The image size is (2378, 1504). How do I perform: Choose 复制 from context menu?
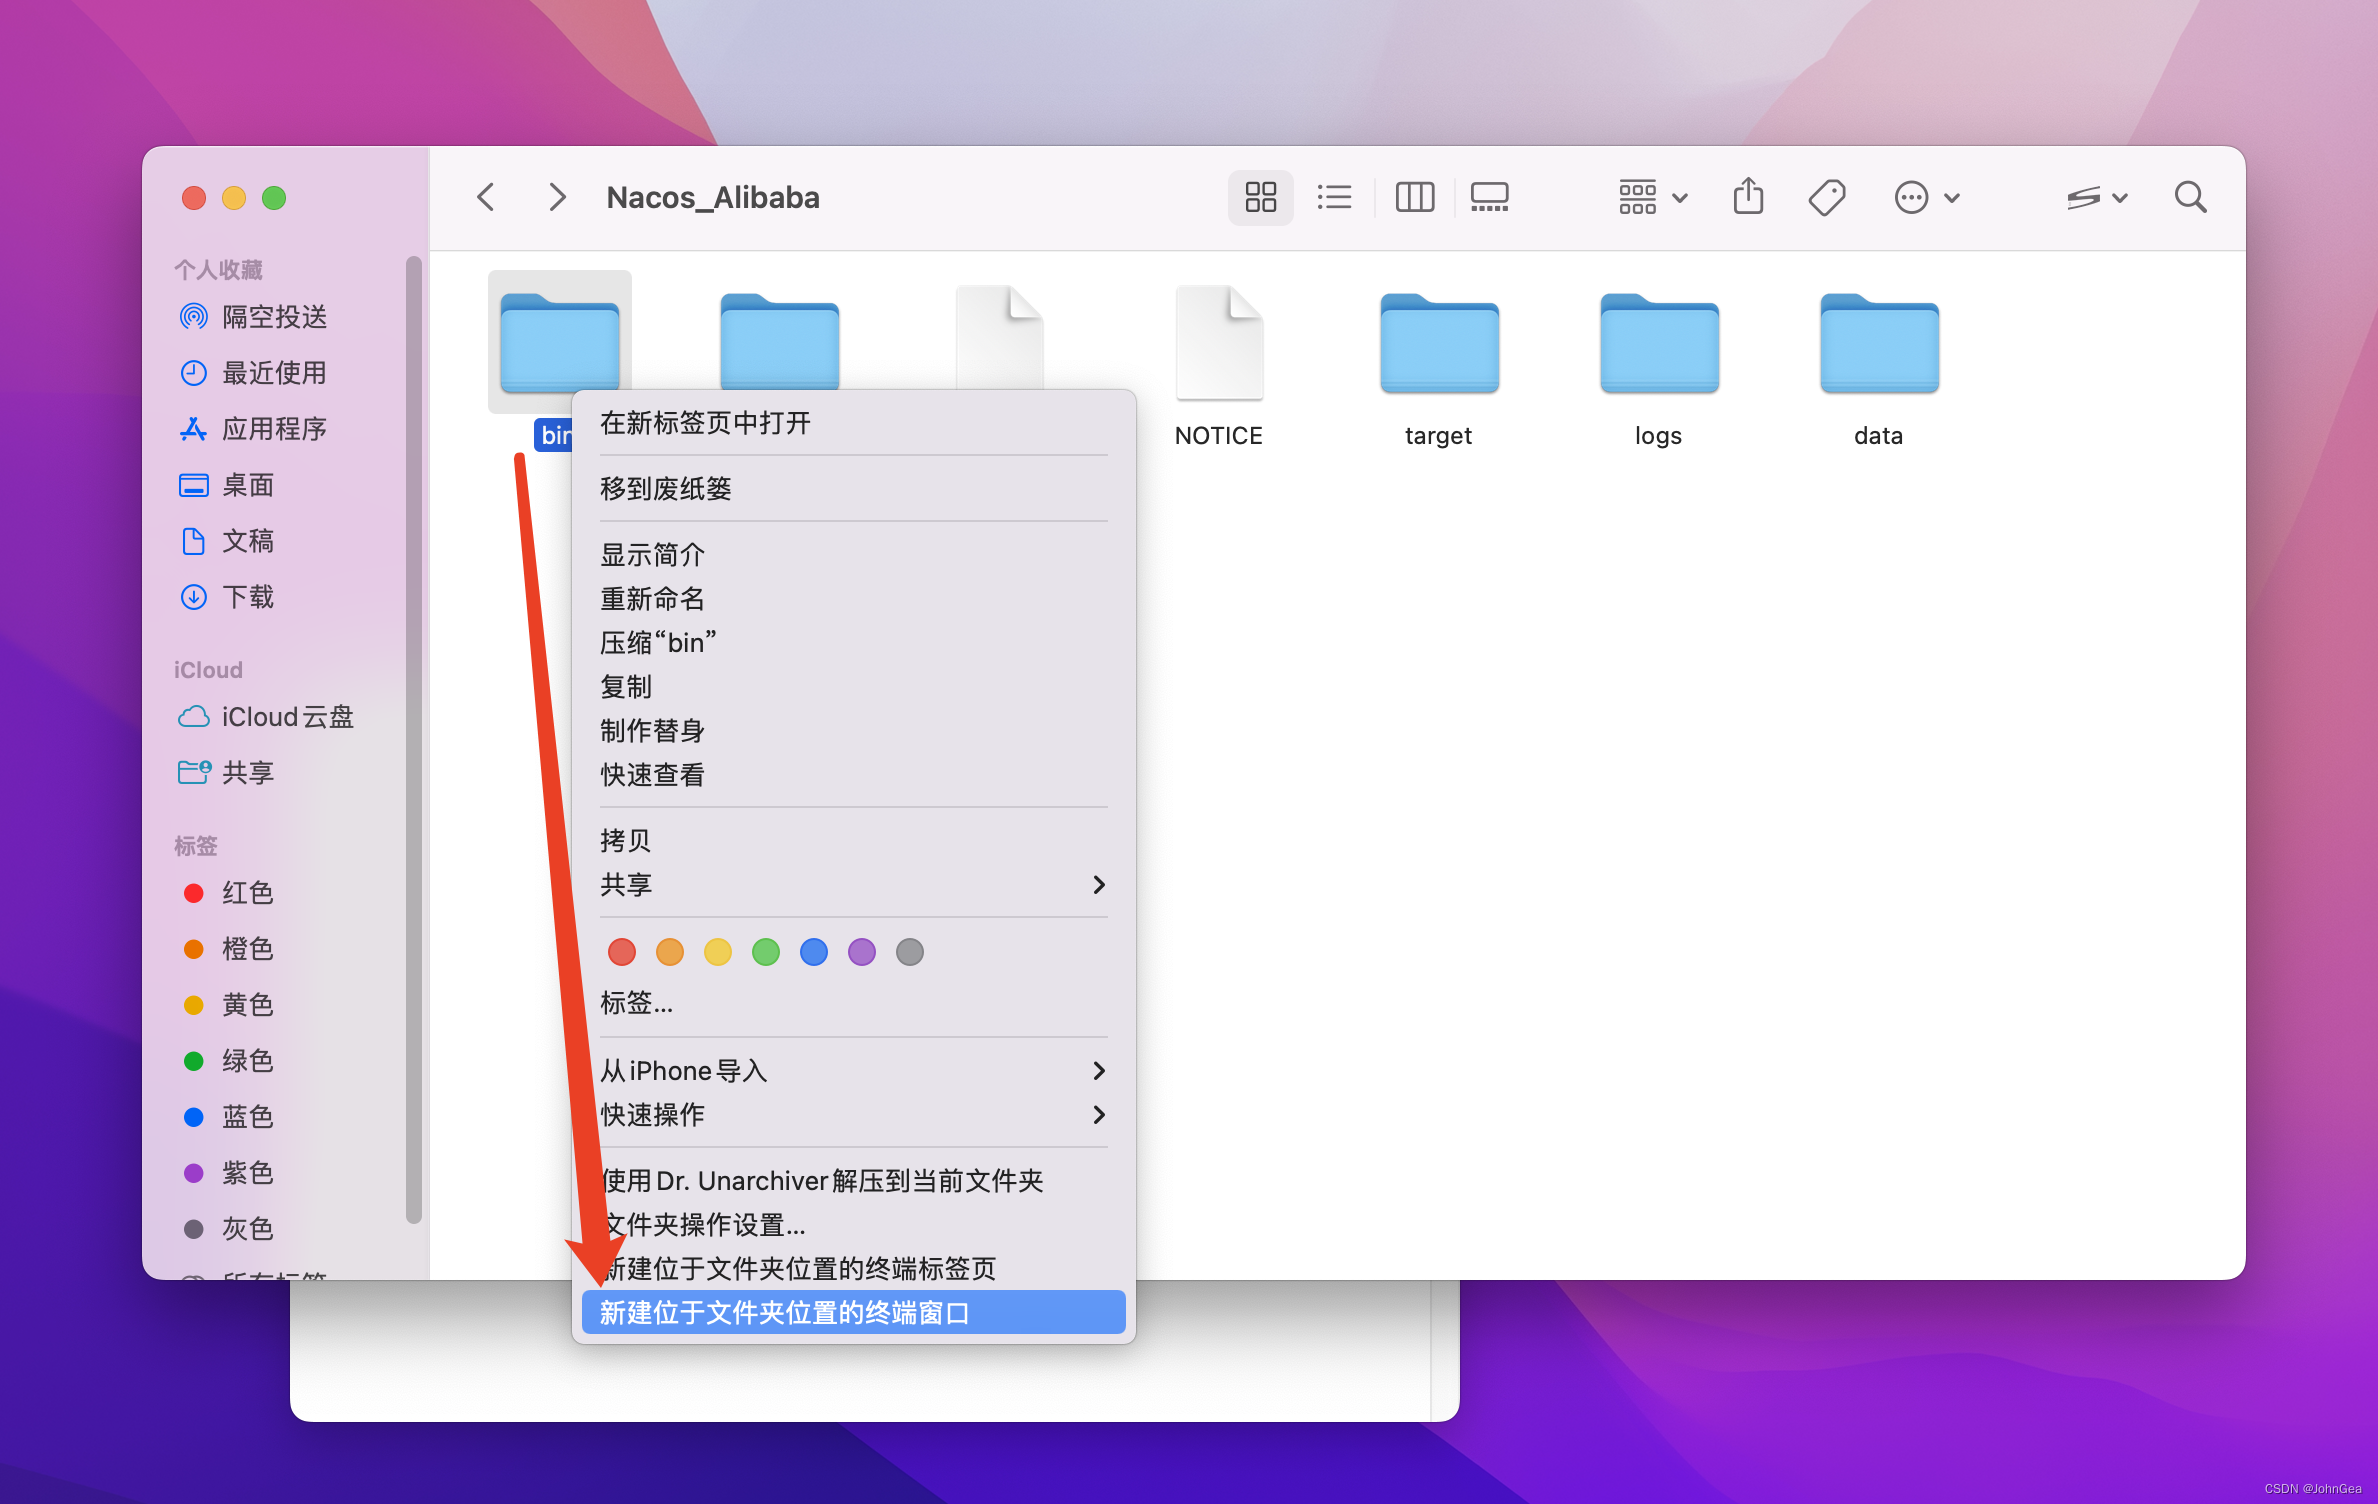(853, 687)
